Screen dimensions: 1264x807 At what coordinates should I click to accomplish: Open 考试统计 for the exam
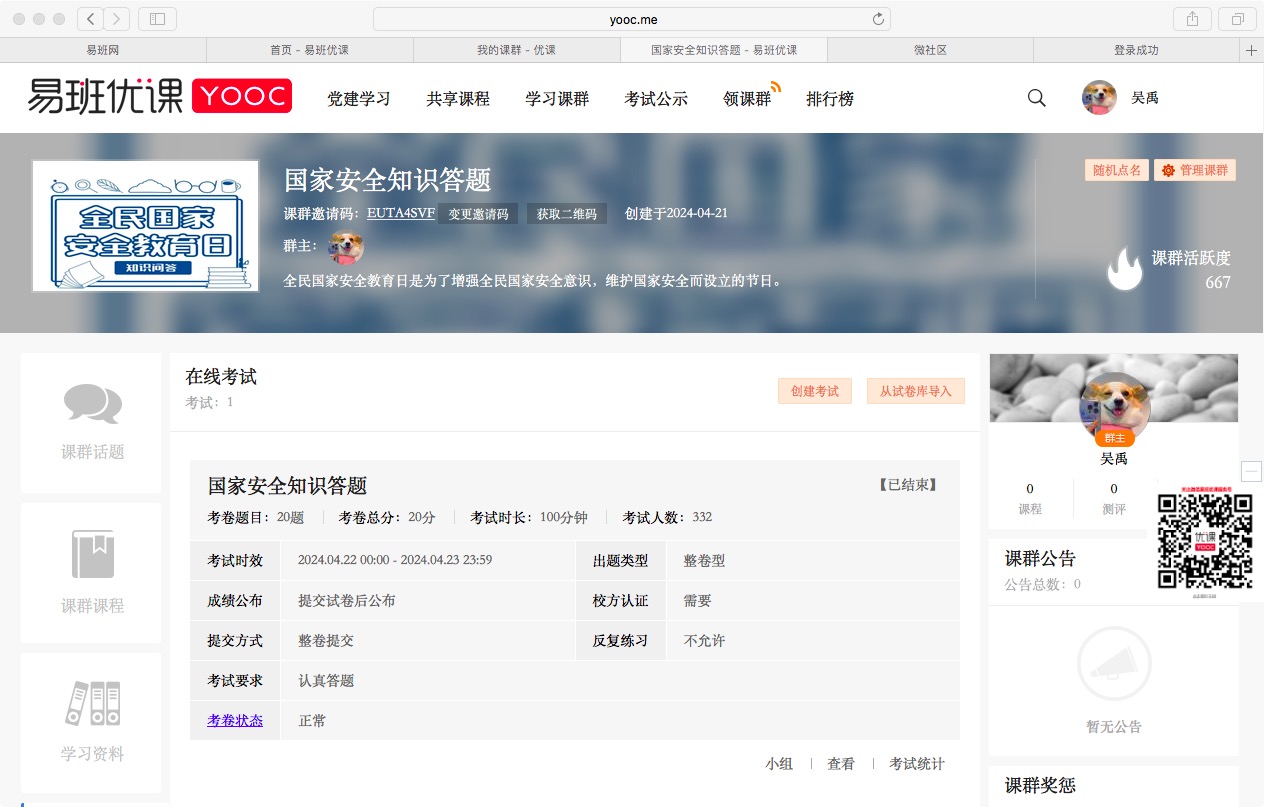917,764
